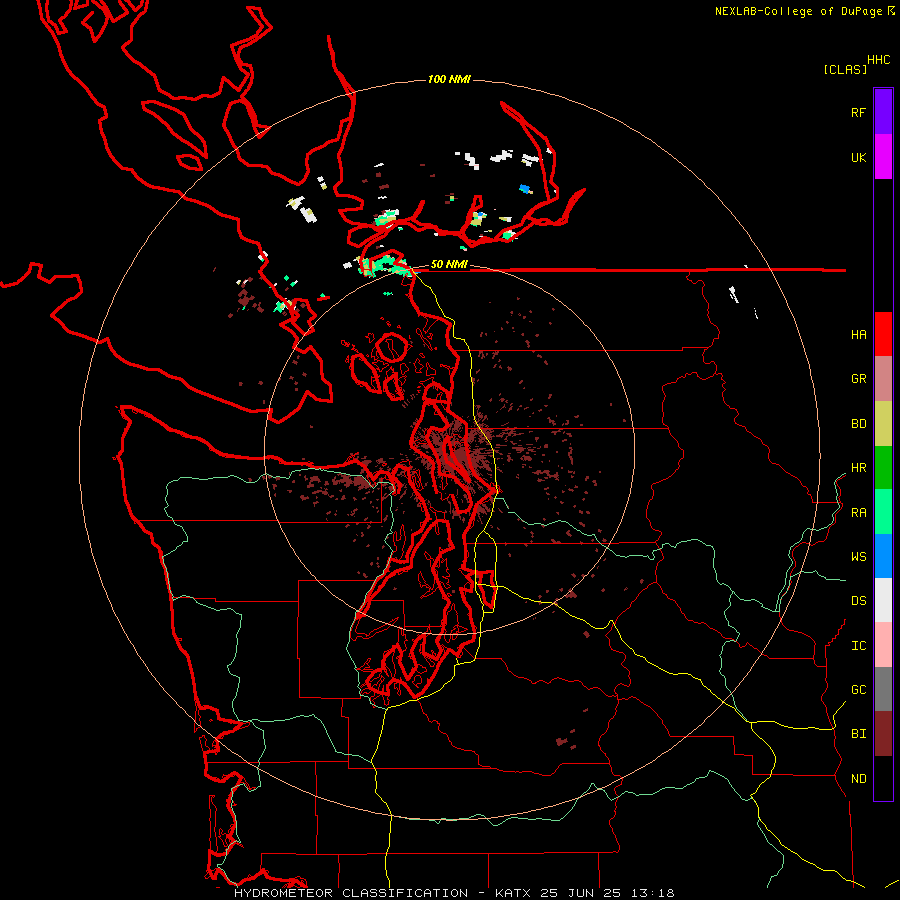The image size is (900, 900).
Task: Click the WS legend label
Action: (x=858, y=557)
